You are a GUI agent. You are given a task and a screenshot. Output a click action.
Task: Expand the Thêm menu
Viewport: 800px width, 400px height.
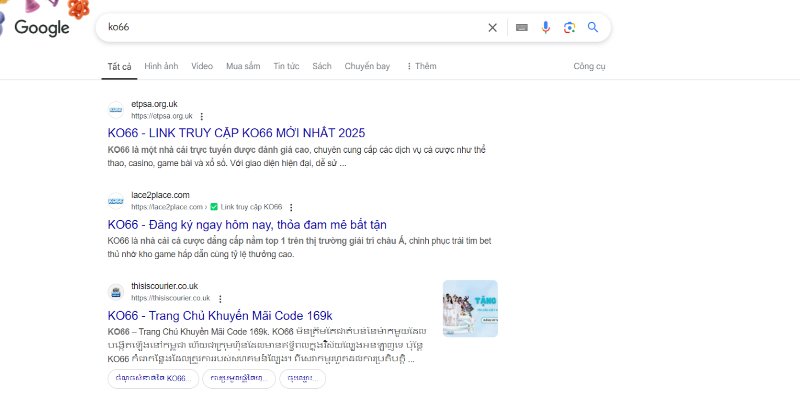click(421, 66)
